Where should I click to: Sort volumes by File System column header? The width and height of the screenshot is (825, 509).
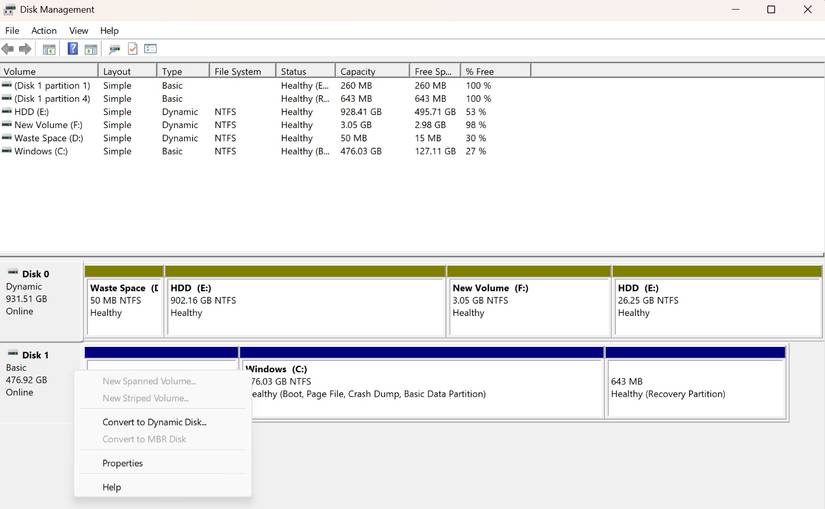tap(238, 71)
